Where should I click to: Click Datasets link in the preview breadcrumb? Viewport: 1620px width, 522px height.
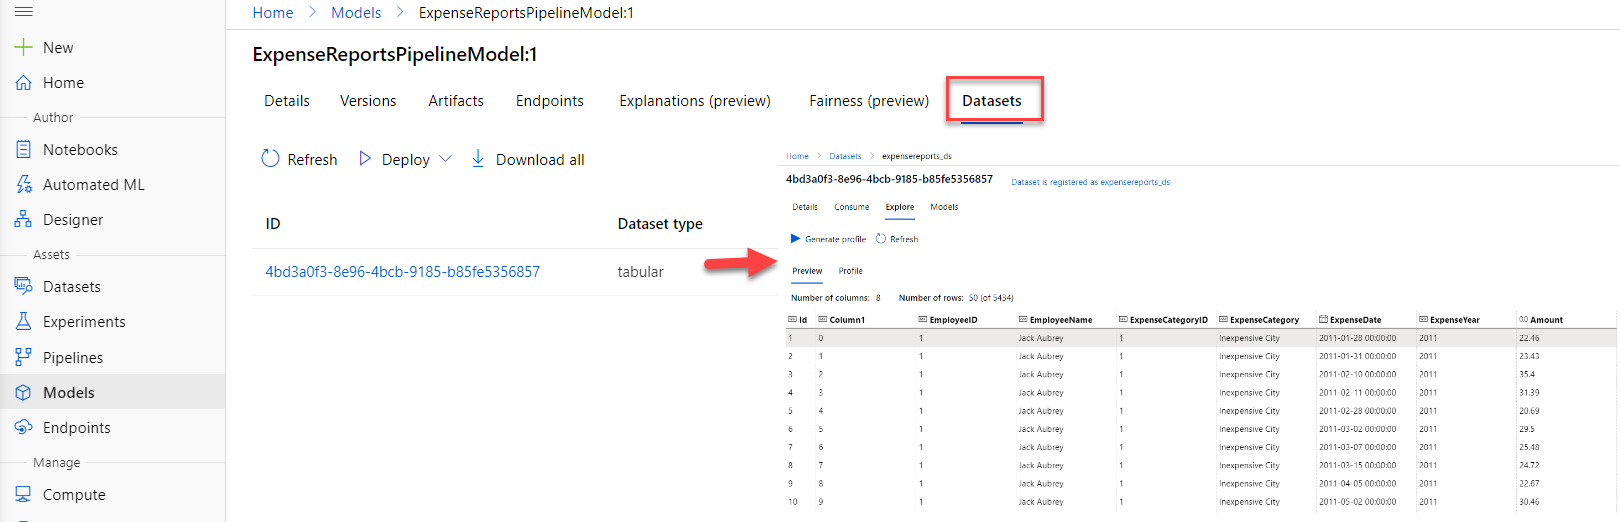845,156
